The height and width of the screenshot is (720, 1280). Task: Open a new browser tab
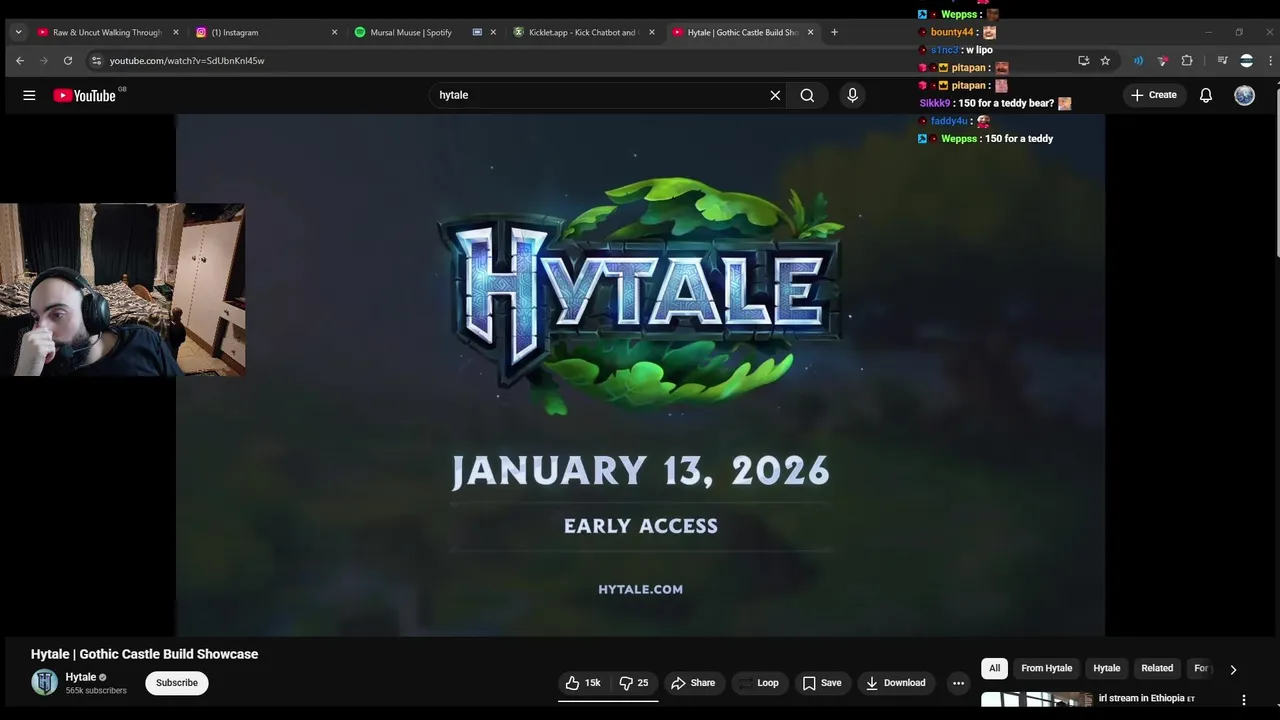pos(834,32)
